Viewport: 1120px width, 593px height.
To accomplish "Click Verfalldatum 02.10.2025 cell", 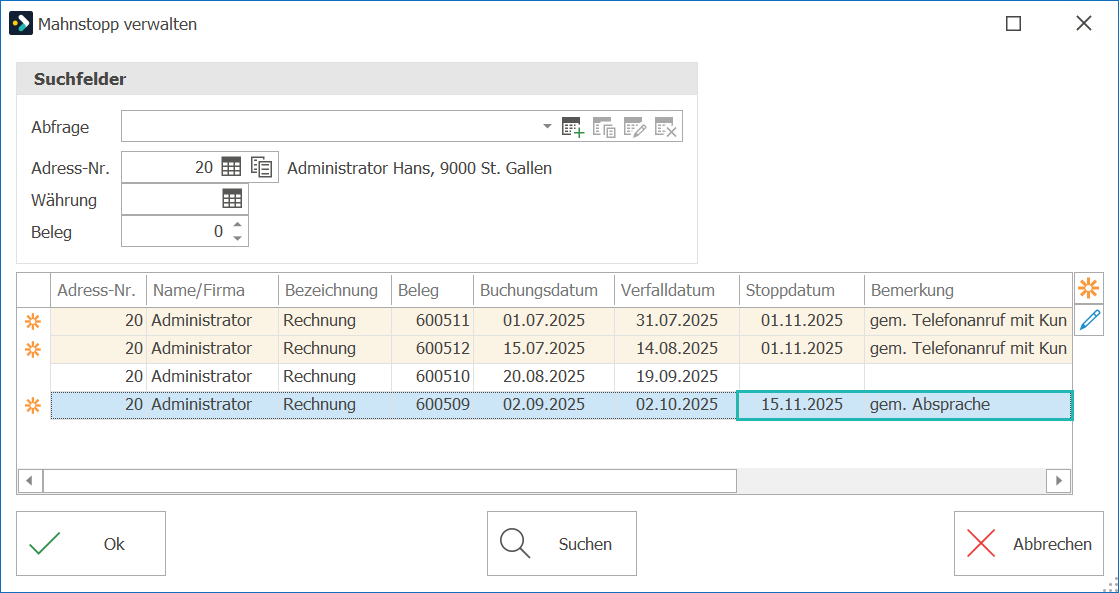I will tap(677, 404).
